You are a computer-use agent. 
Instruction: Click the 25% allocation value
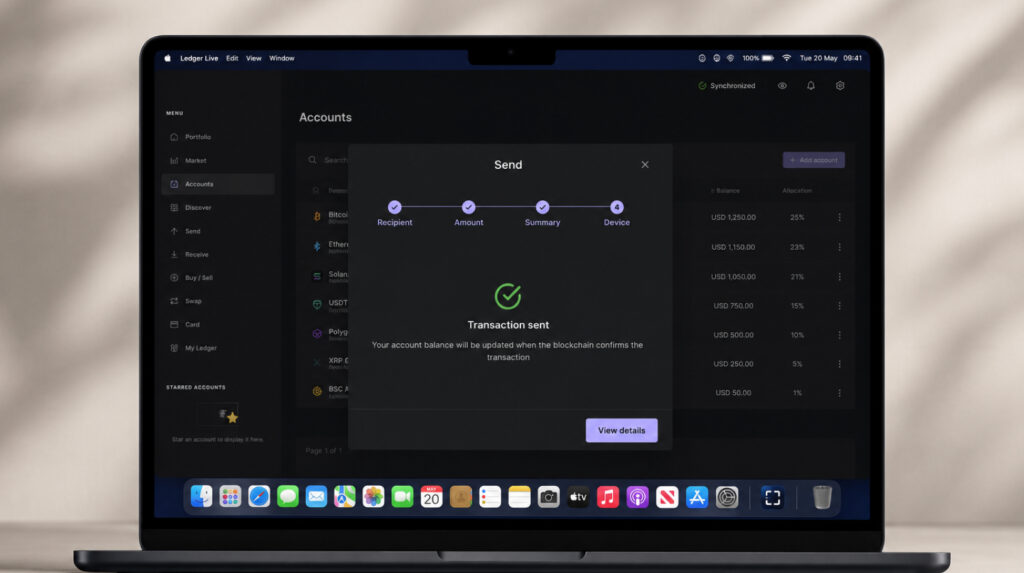[x=797, y=218]
